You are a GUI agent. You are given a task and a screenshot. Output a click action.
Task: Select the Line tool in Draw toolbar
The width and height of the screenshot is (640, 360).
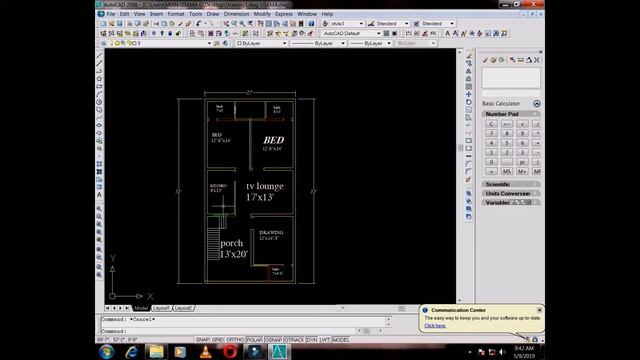(99, 56)
